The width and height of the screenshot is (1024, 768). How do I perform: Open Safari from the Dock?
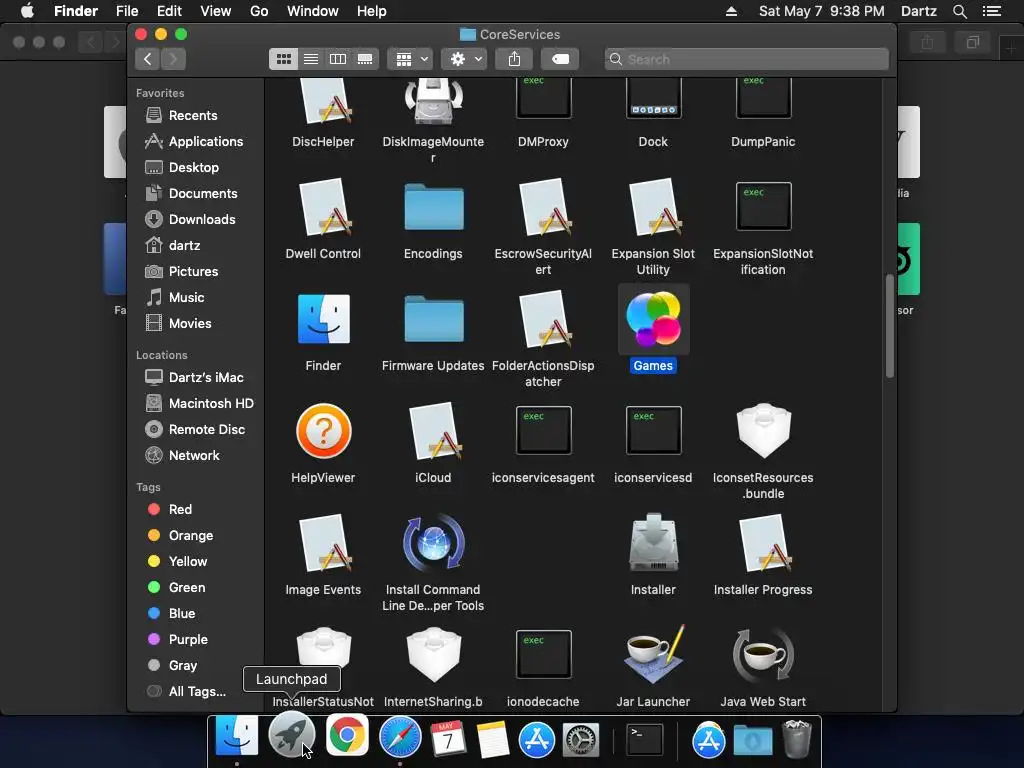[400, 737]
